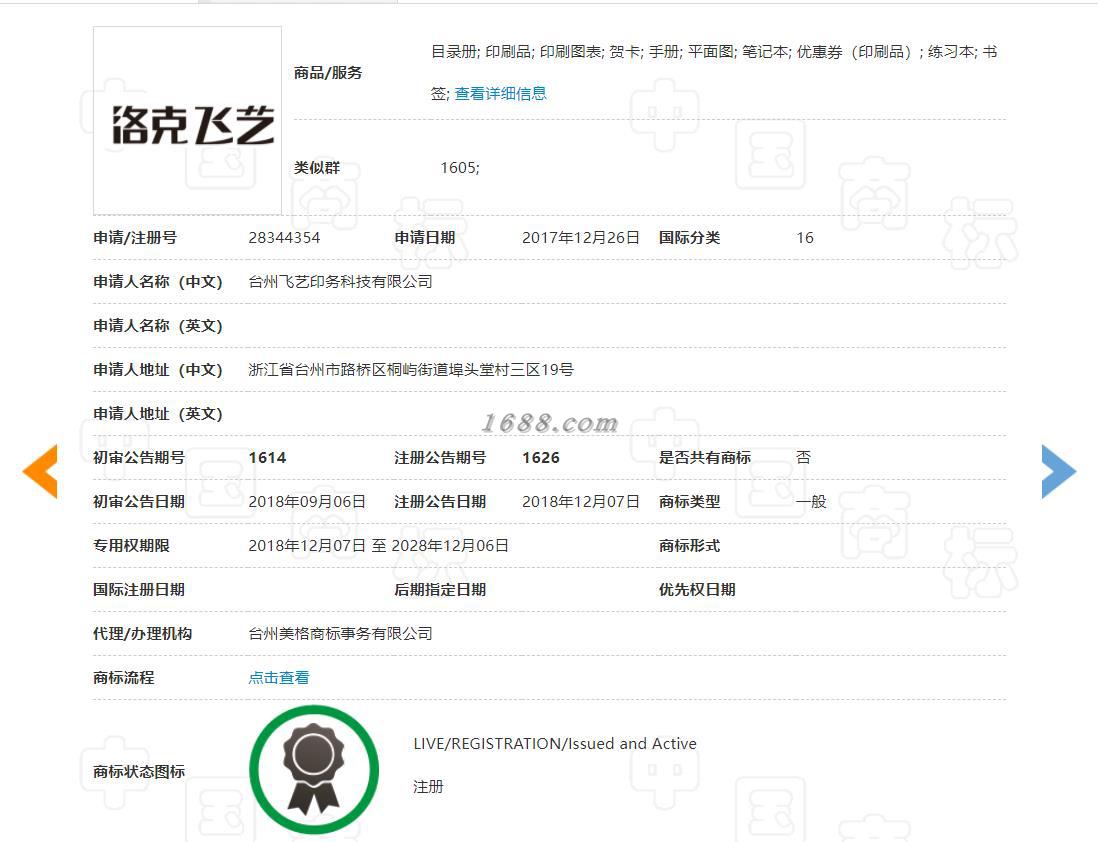
Task: Select preliminary announcement number 1614
Action: point(267,458)
